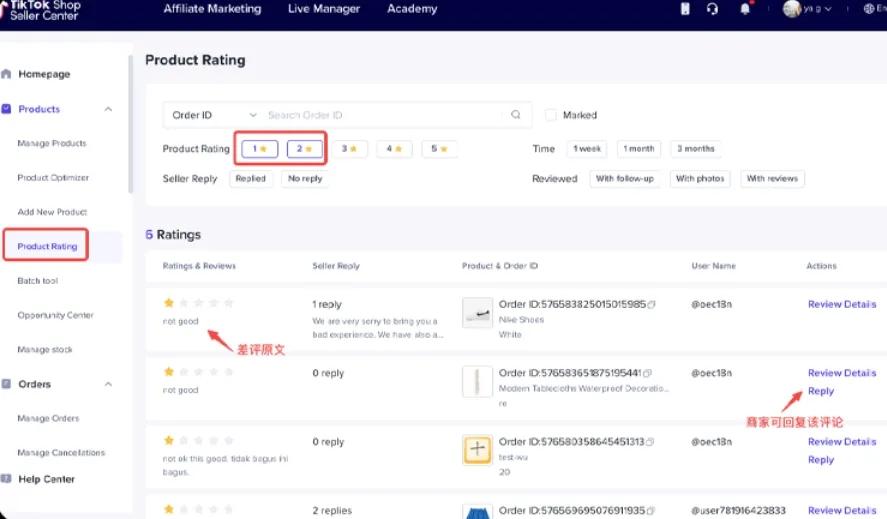This screenshot has height=519, width=887.
Task: Open the Order ID search type dropdown
Action: click(214, 115)
